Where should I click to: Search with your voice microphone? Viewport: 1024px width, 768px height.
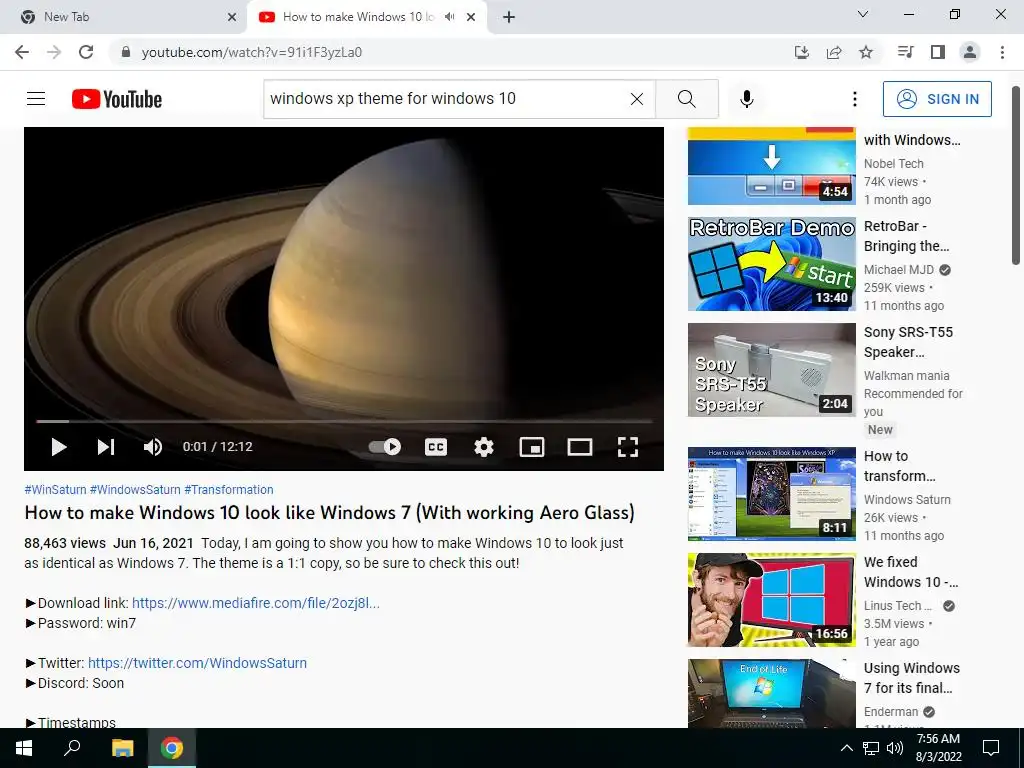pos(746,99)
